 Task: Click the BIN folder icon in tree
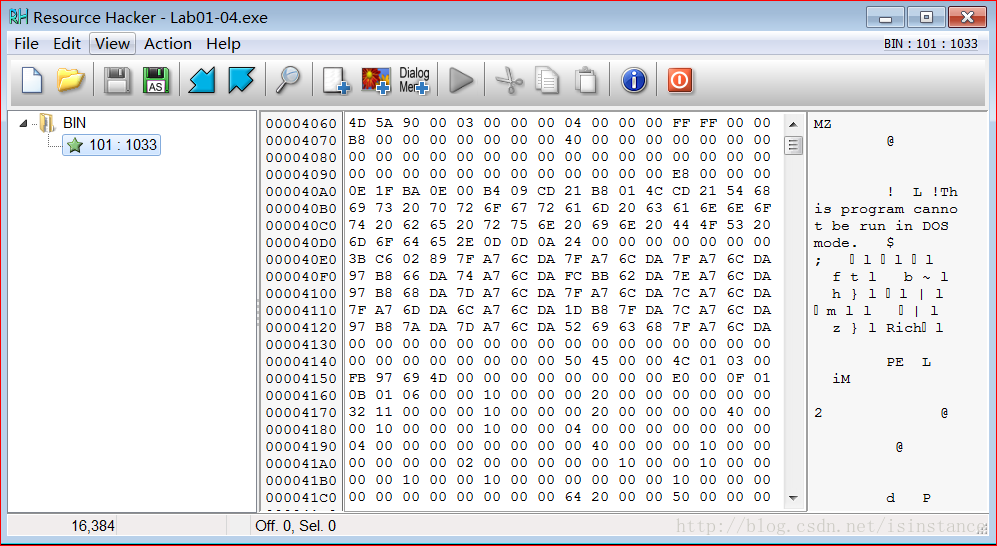coord(47,123)
